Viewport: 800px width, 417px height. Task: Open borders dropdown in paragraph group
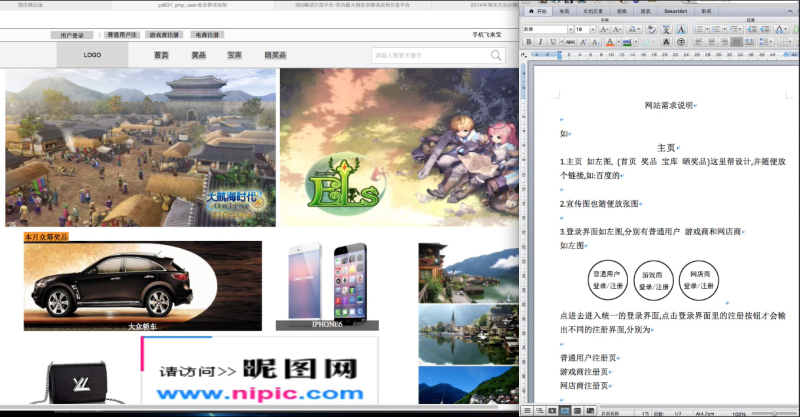(x=785, y=42)
